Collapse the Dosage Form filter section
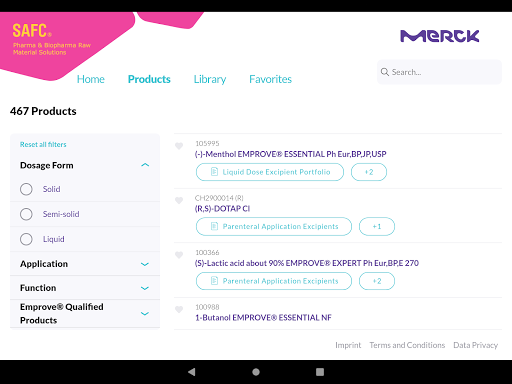512x384 pixels. (145, 165)
